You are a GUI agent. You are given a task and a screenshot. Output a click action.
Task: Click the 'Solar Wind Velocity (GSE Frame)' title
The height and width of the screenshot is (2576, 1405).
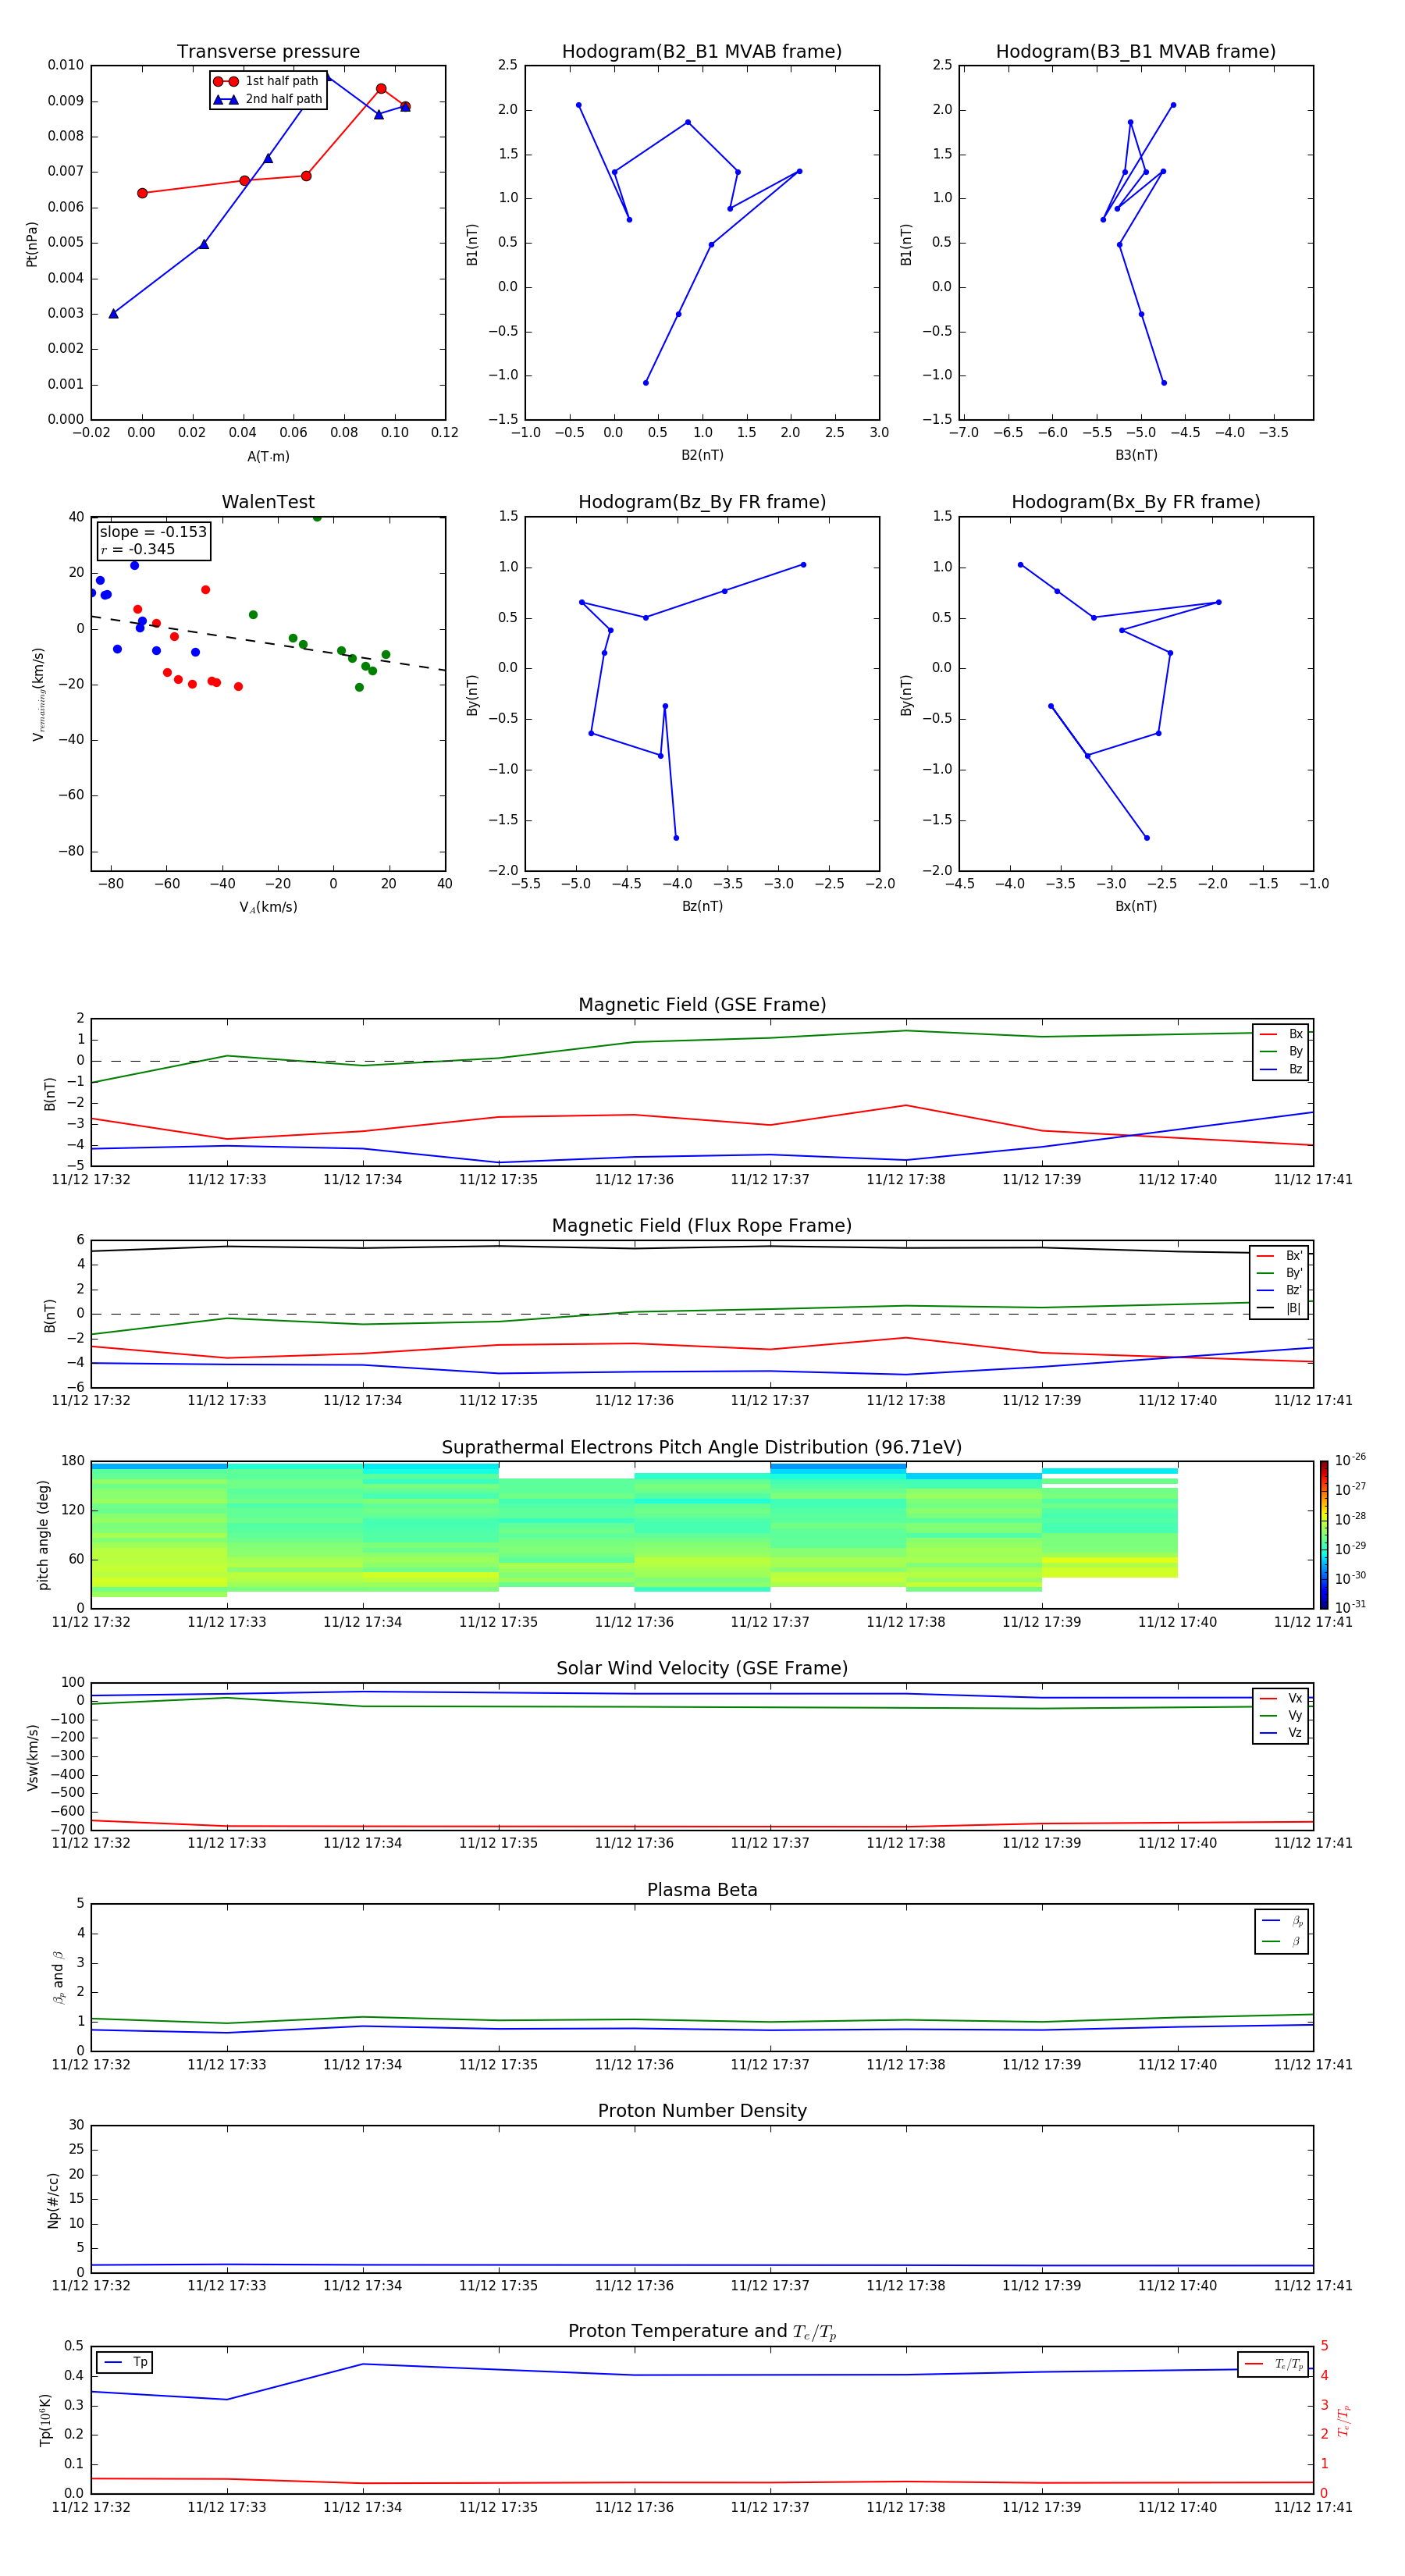(x=702, y=1669)
